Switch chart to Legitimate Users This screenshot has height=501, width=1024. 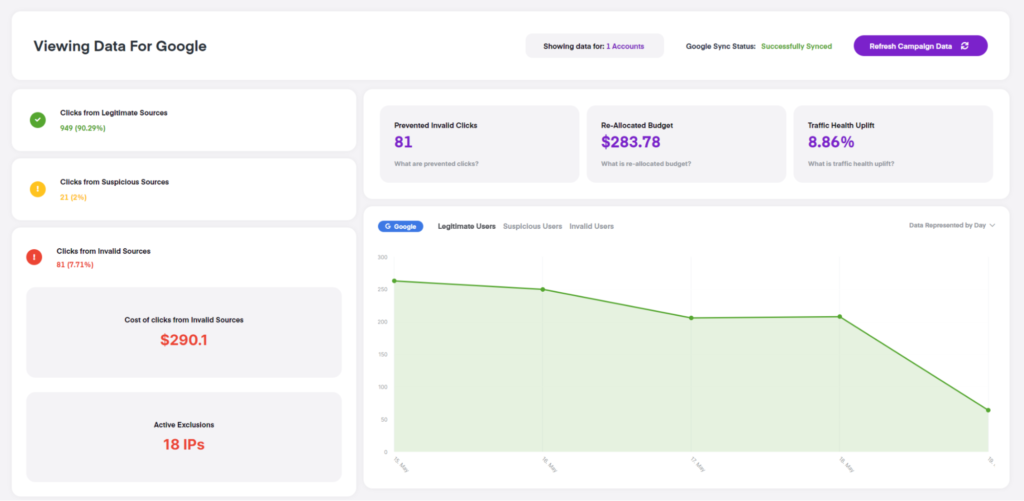click(x=466, y=227)
